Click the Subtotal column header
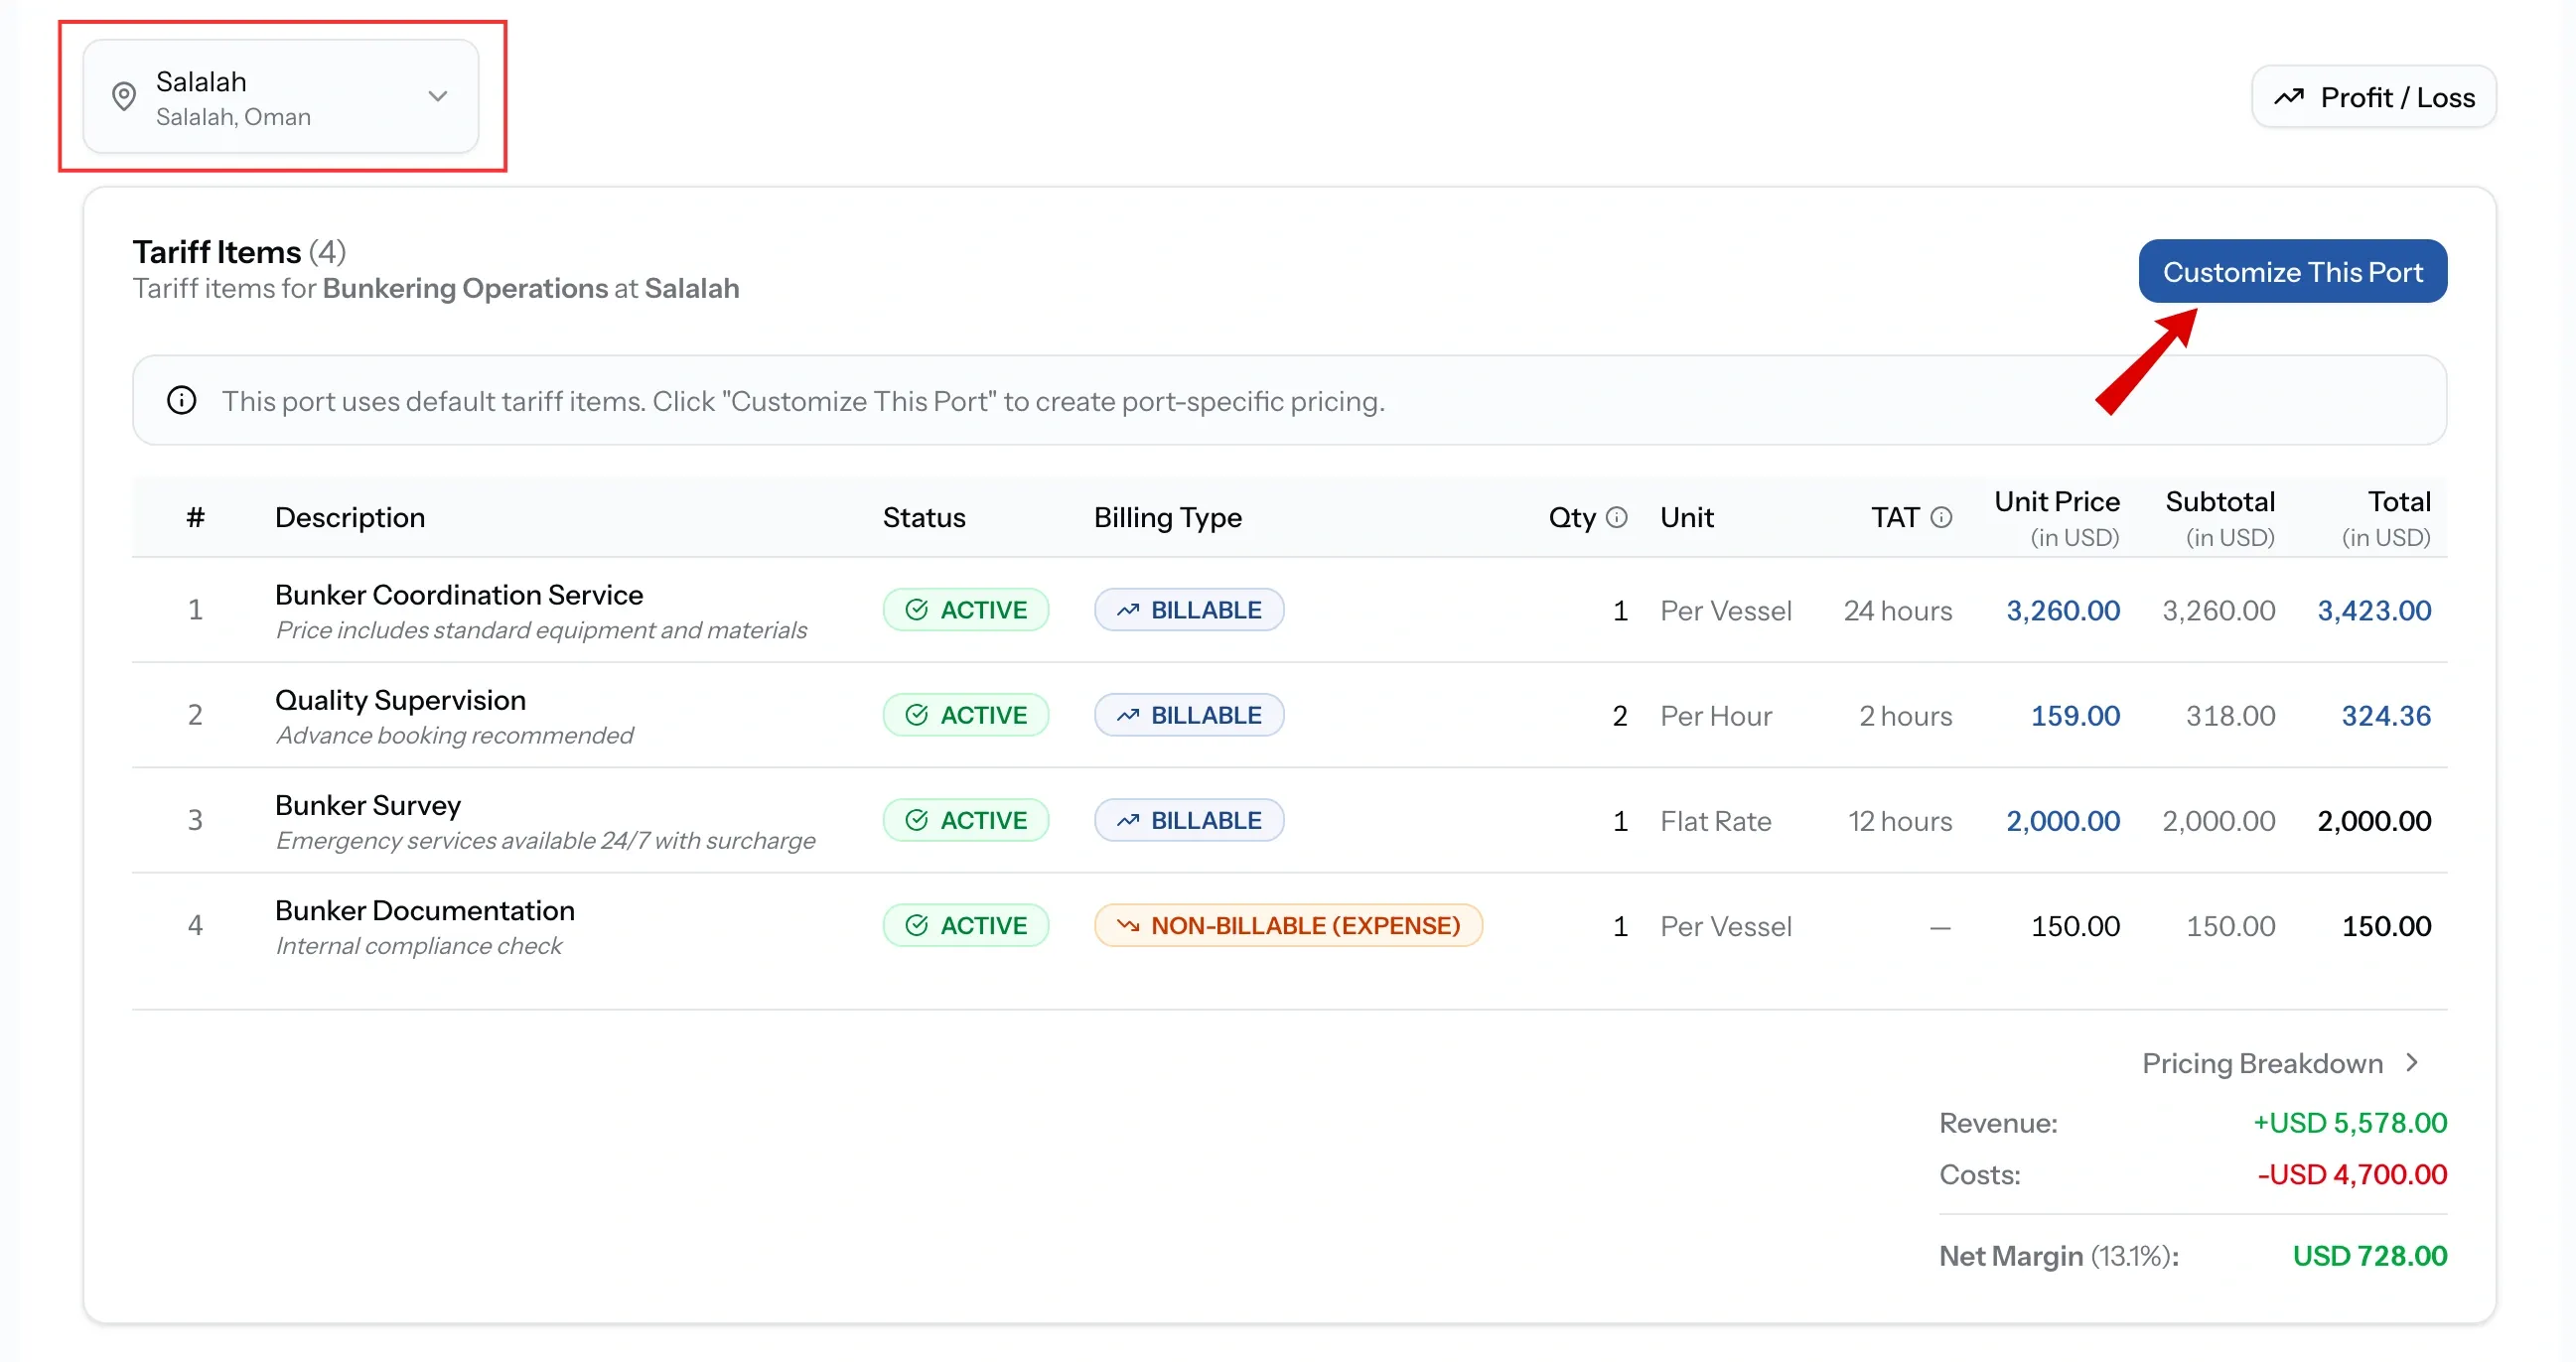This screenshot has height=1362, width=2576. (x=2219, y=518)
